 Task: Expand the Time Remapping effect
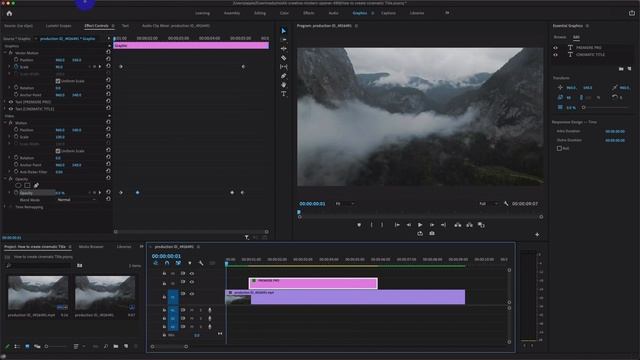coord(5,207)
